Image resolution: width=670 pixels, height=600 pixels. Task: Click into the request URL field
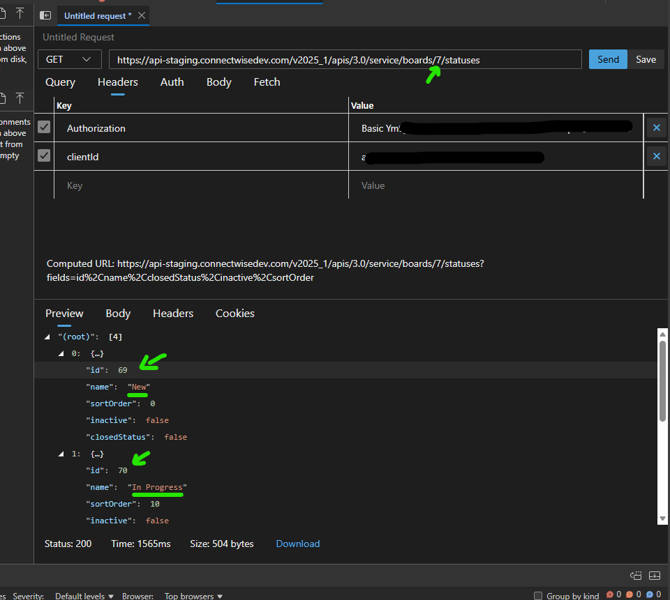pos(345,59)
